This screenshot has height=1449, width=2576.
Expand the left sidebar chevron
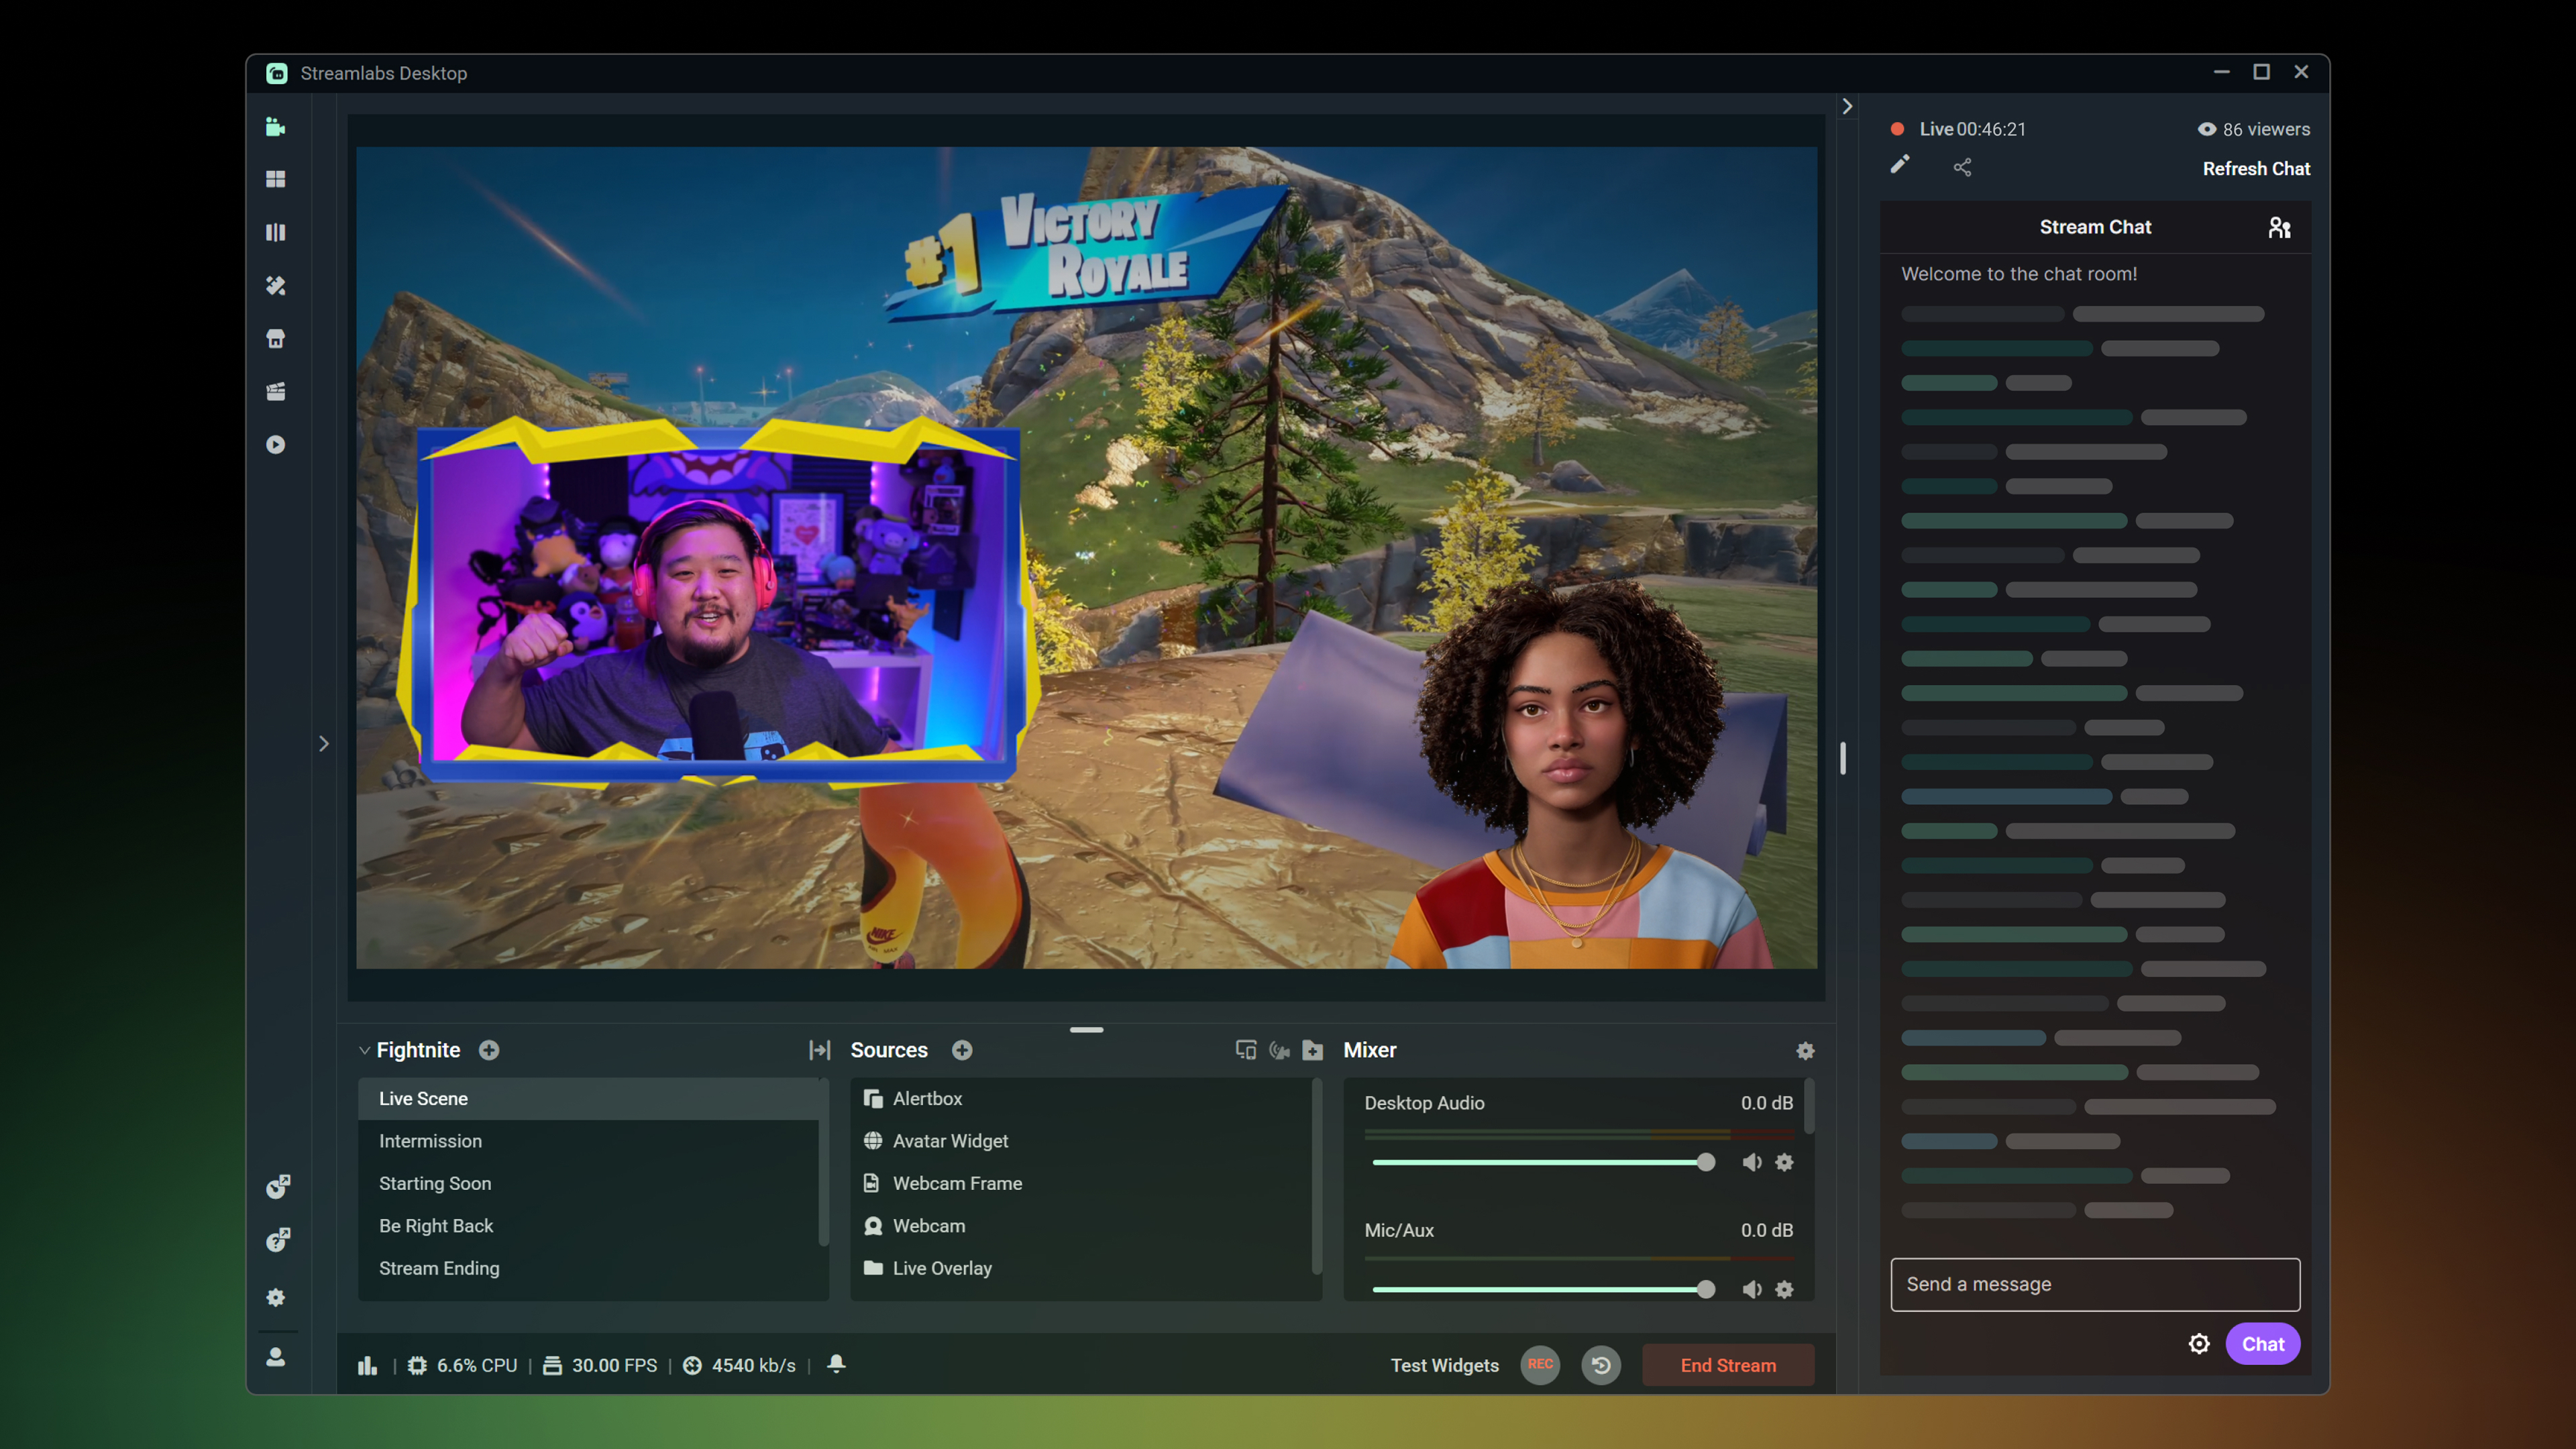[x=324, y=743]
